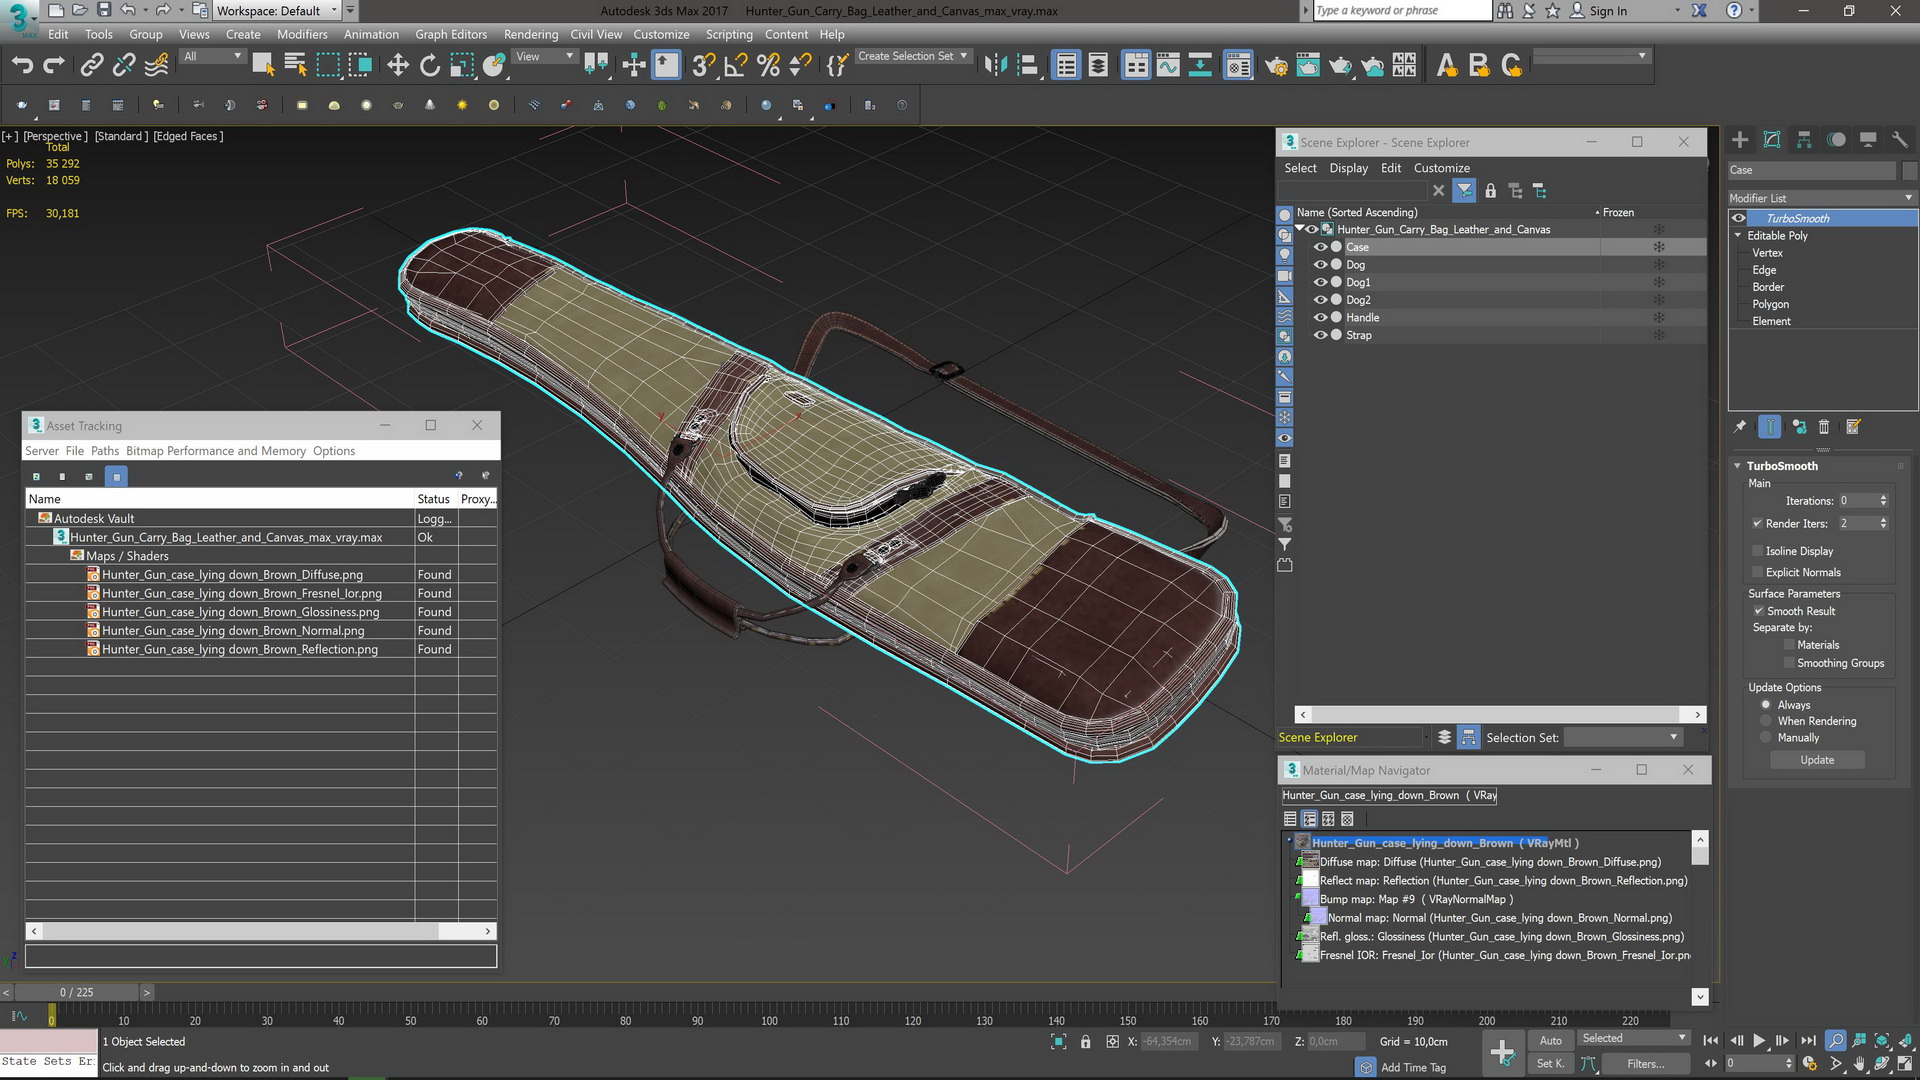Screen dimensions: 1920x1080
Task: Open the Utilities hammer panel tab
Action: (1900, 140)
